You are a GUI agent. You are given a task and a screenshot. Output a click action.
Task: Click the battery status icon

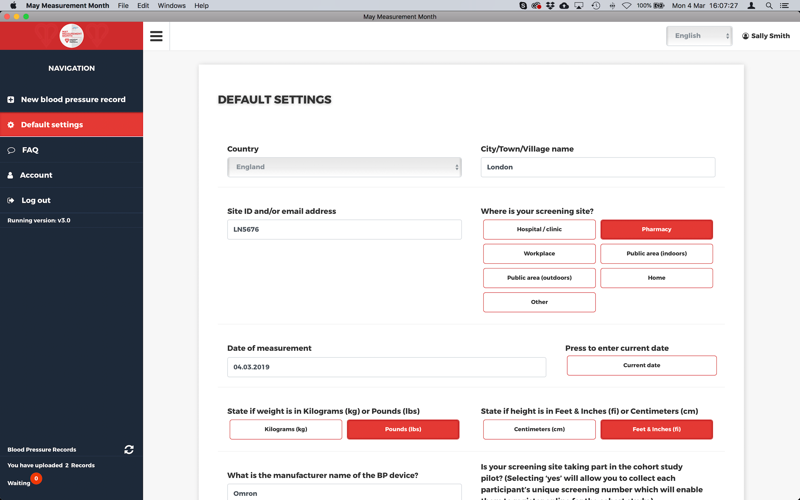pyautogui.click(x=659, y=6)
